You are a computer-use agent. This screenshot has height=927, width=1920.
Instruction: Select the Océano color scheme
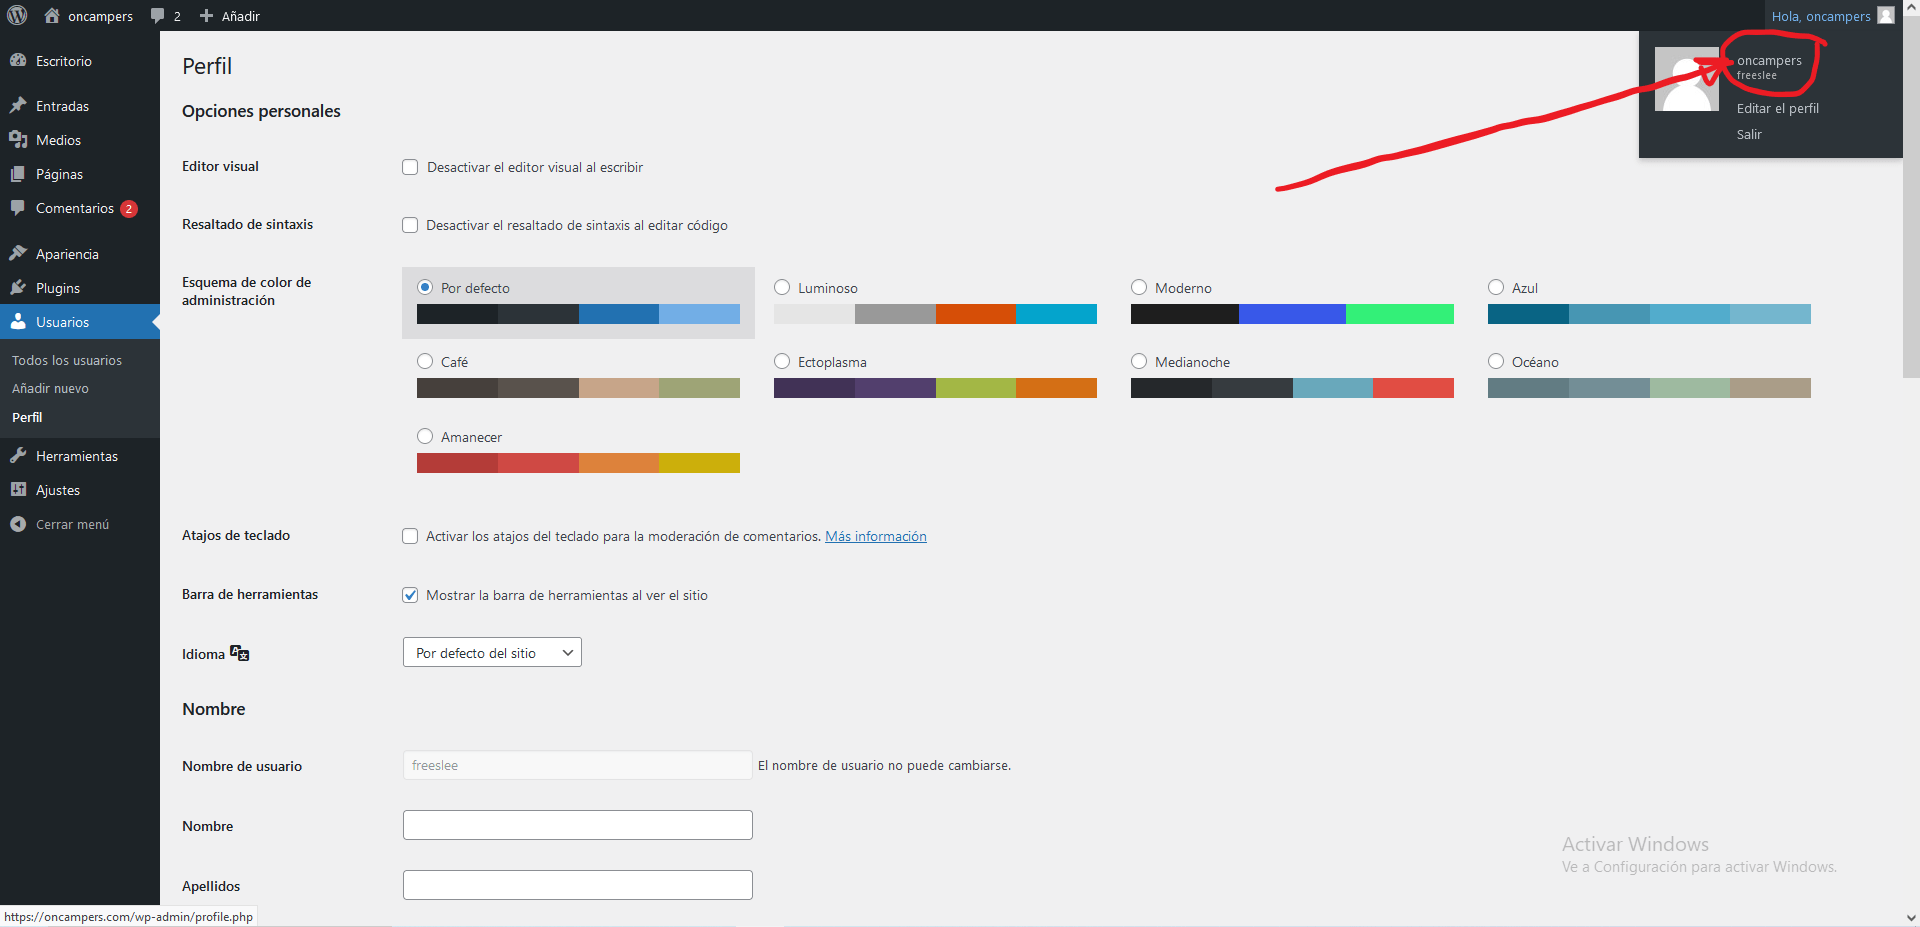[1496, 361]
